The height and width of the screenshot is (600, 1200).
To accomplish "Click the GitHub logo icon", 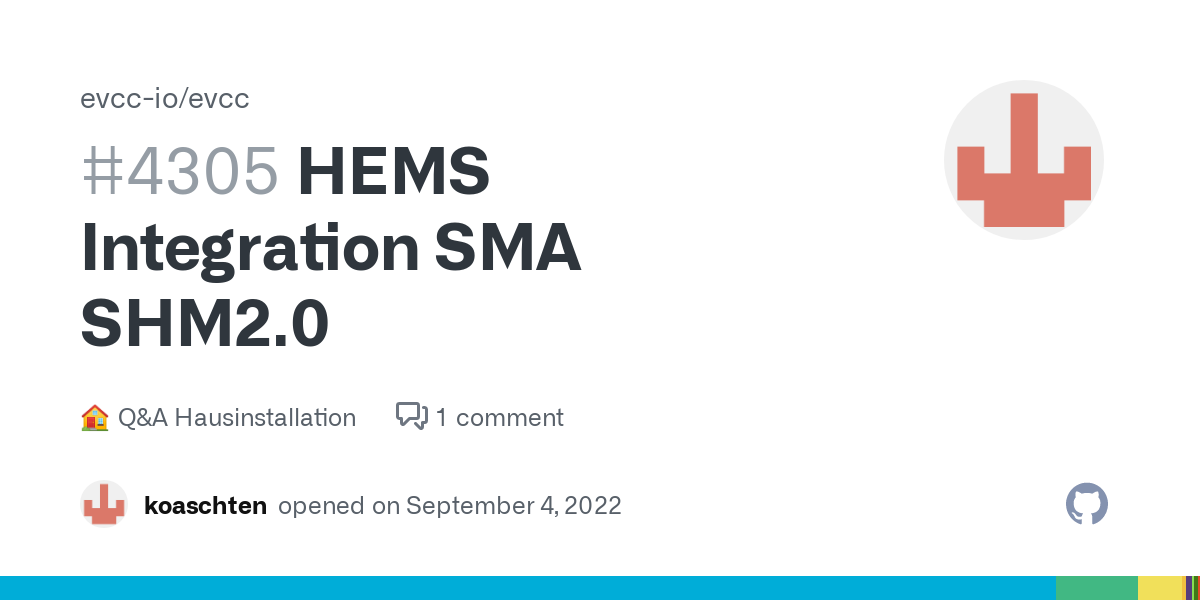I will point(1087,505).
